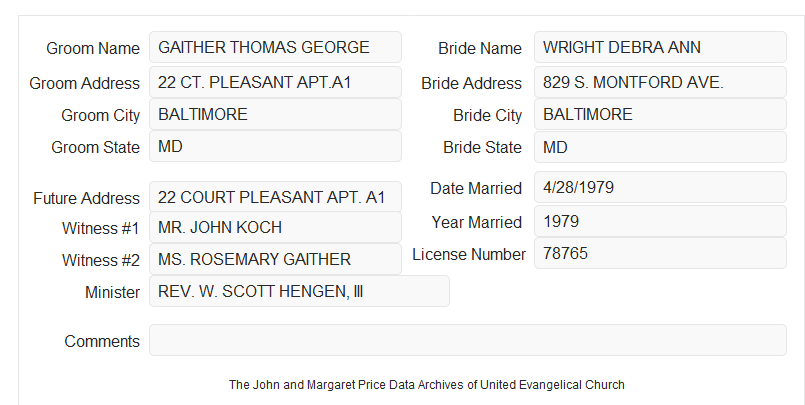Select the Groom Address input
This screenshot has height=405, width=805.
[275, 82]
